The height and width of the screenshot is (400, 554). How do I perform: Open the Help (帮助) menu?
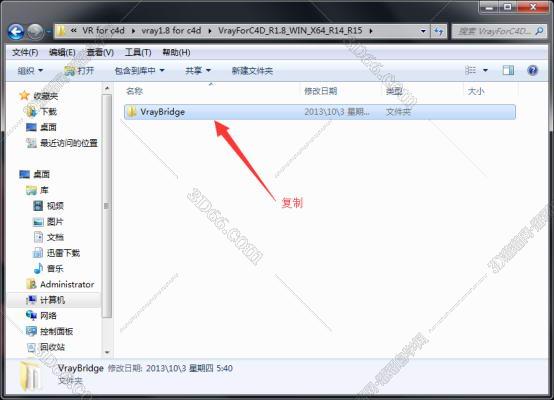pos(176,53)
